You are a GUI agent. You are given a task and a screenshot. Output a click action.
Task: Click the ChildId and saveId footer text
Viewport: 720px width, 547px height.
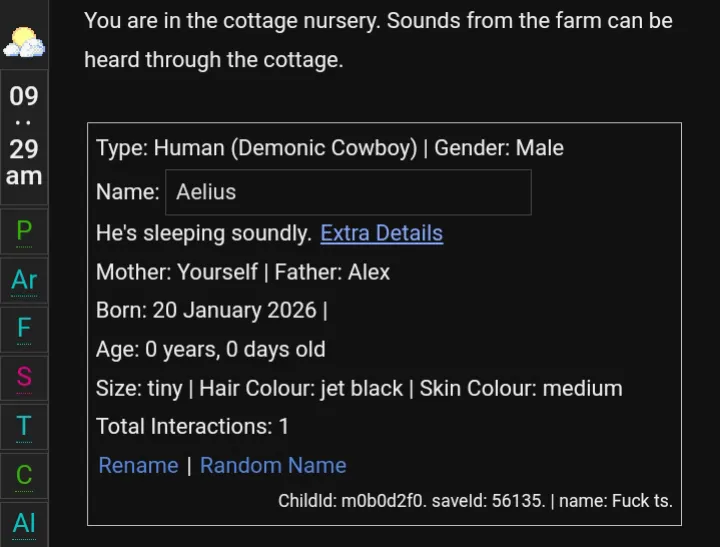pos(475,500)
